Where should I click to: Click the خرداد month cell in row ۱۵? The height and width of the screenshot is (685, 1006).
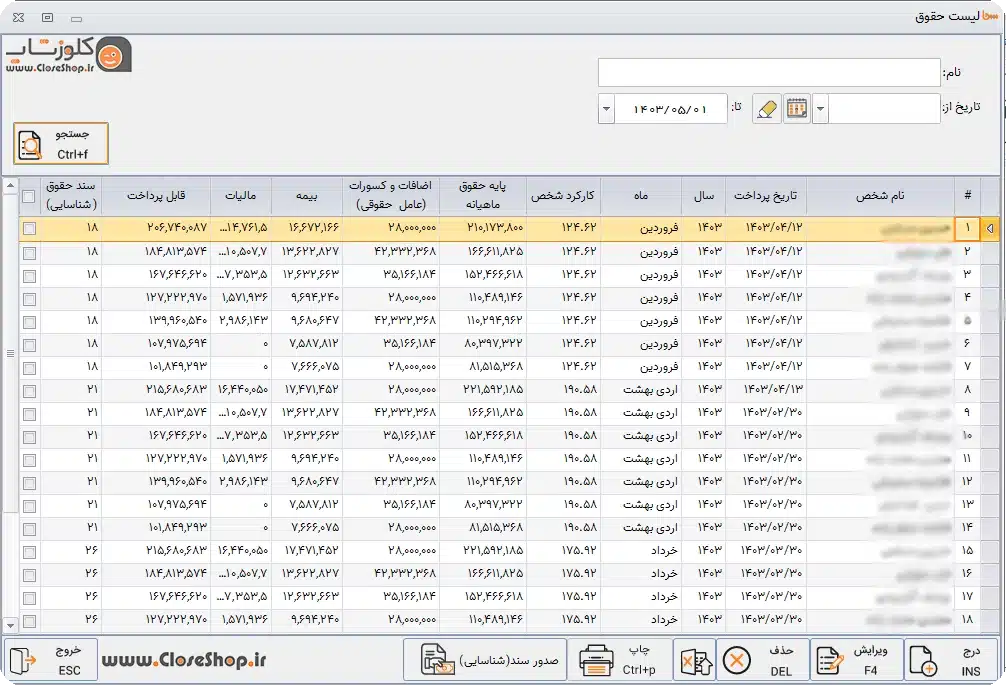[x=640, y=551]
